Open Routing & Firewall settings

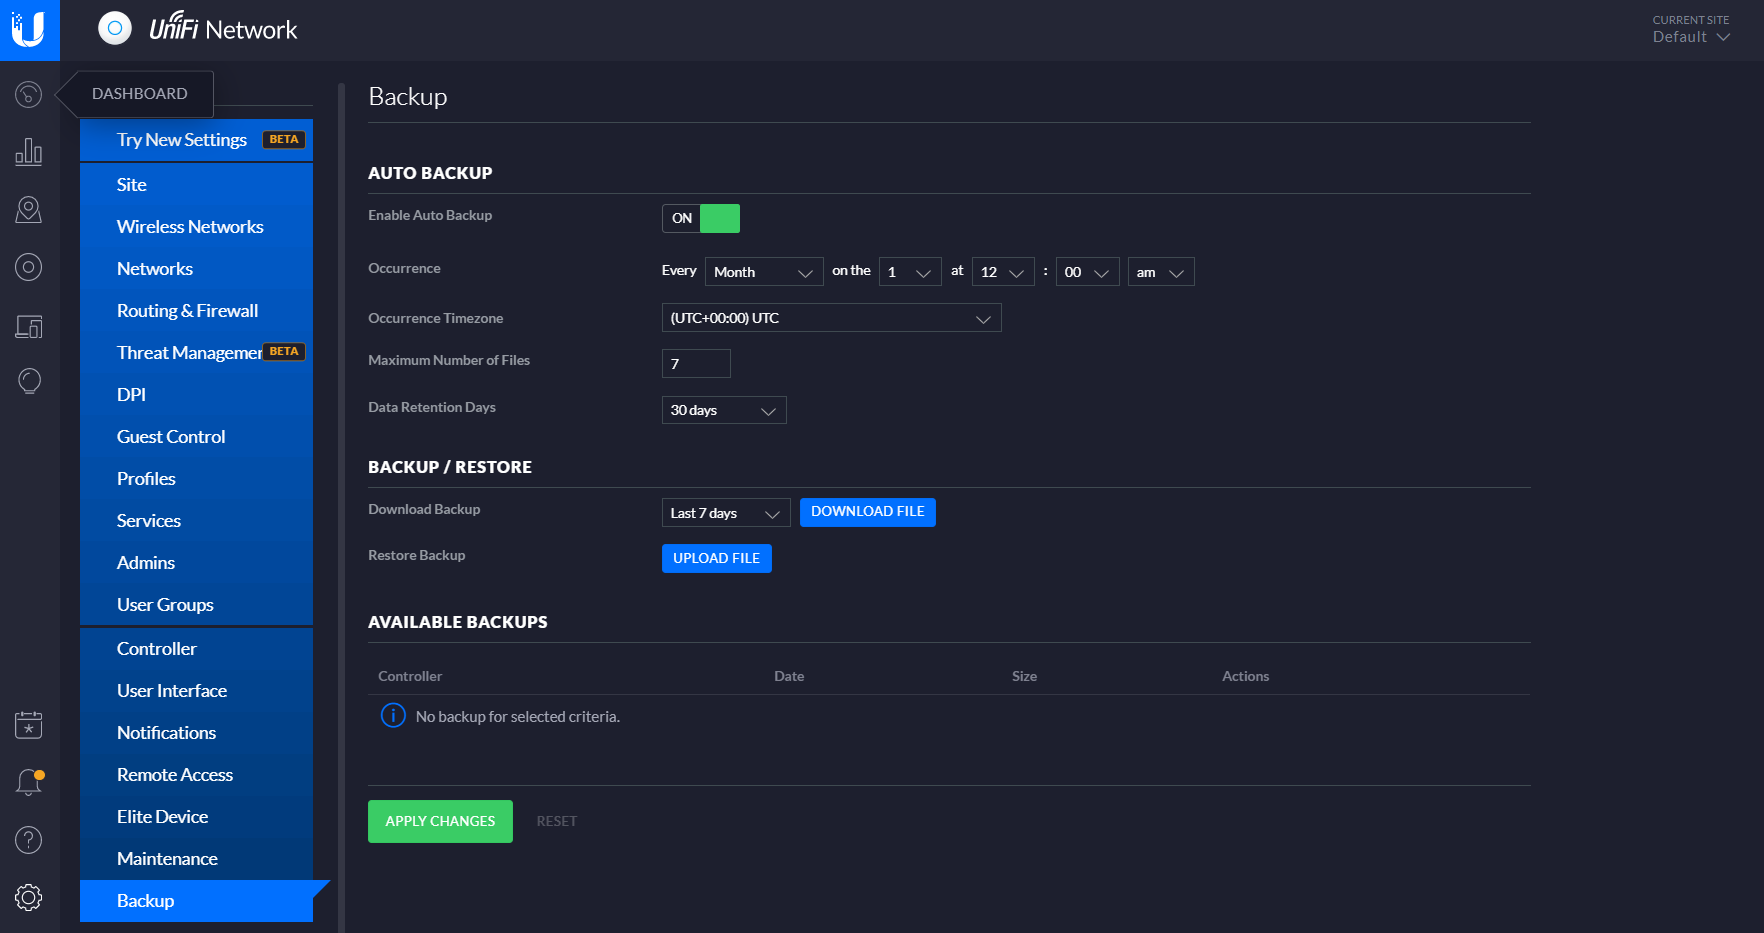pos(187,311)
